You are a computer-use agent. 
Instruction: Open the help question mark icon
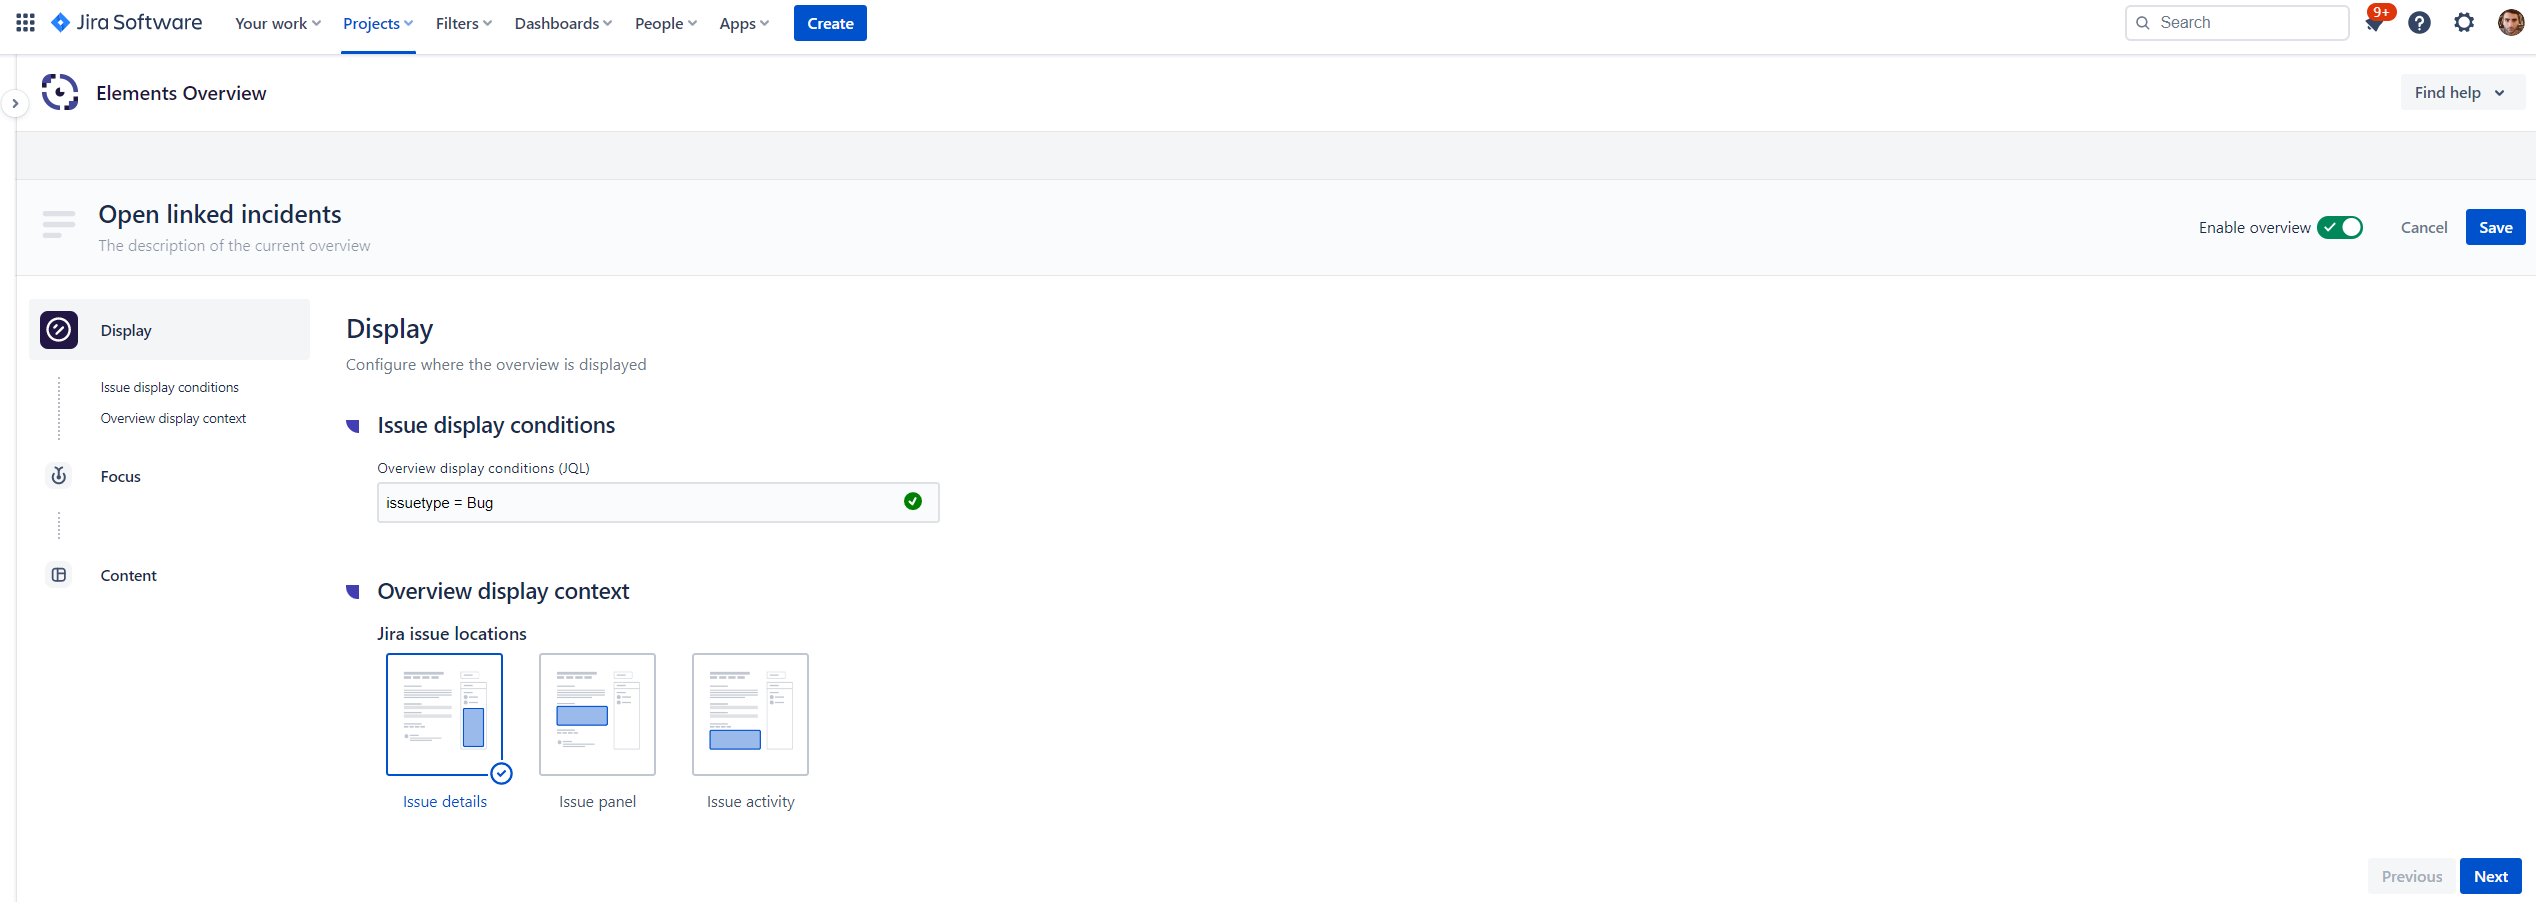(2419, 23)
